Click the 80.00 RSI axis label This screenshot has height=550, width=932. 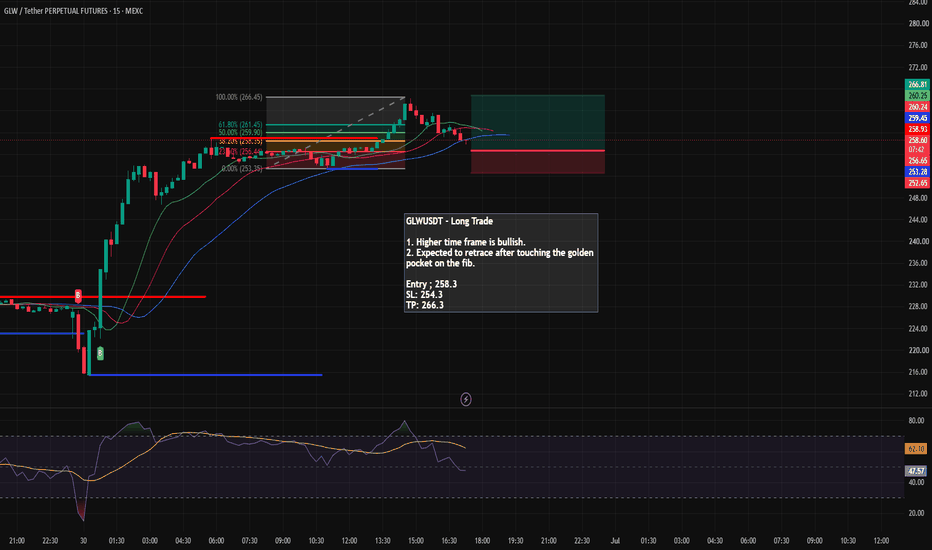point(916,420)
